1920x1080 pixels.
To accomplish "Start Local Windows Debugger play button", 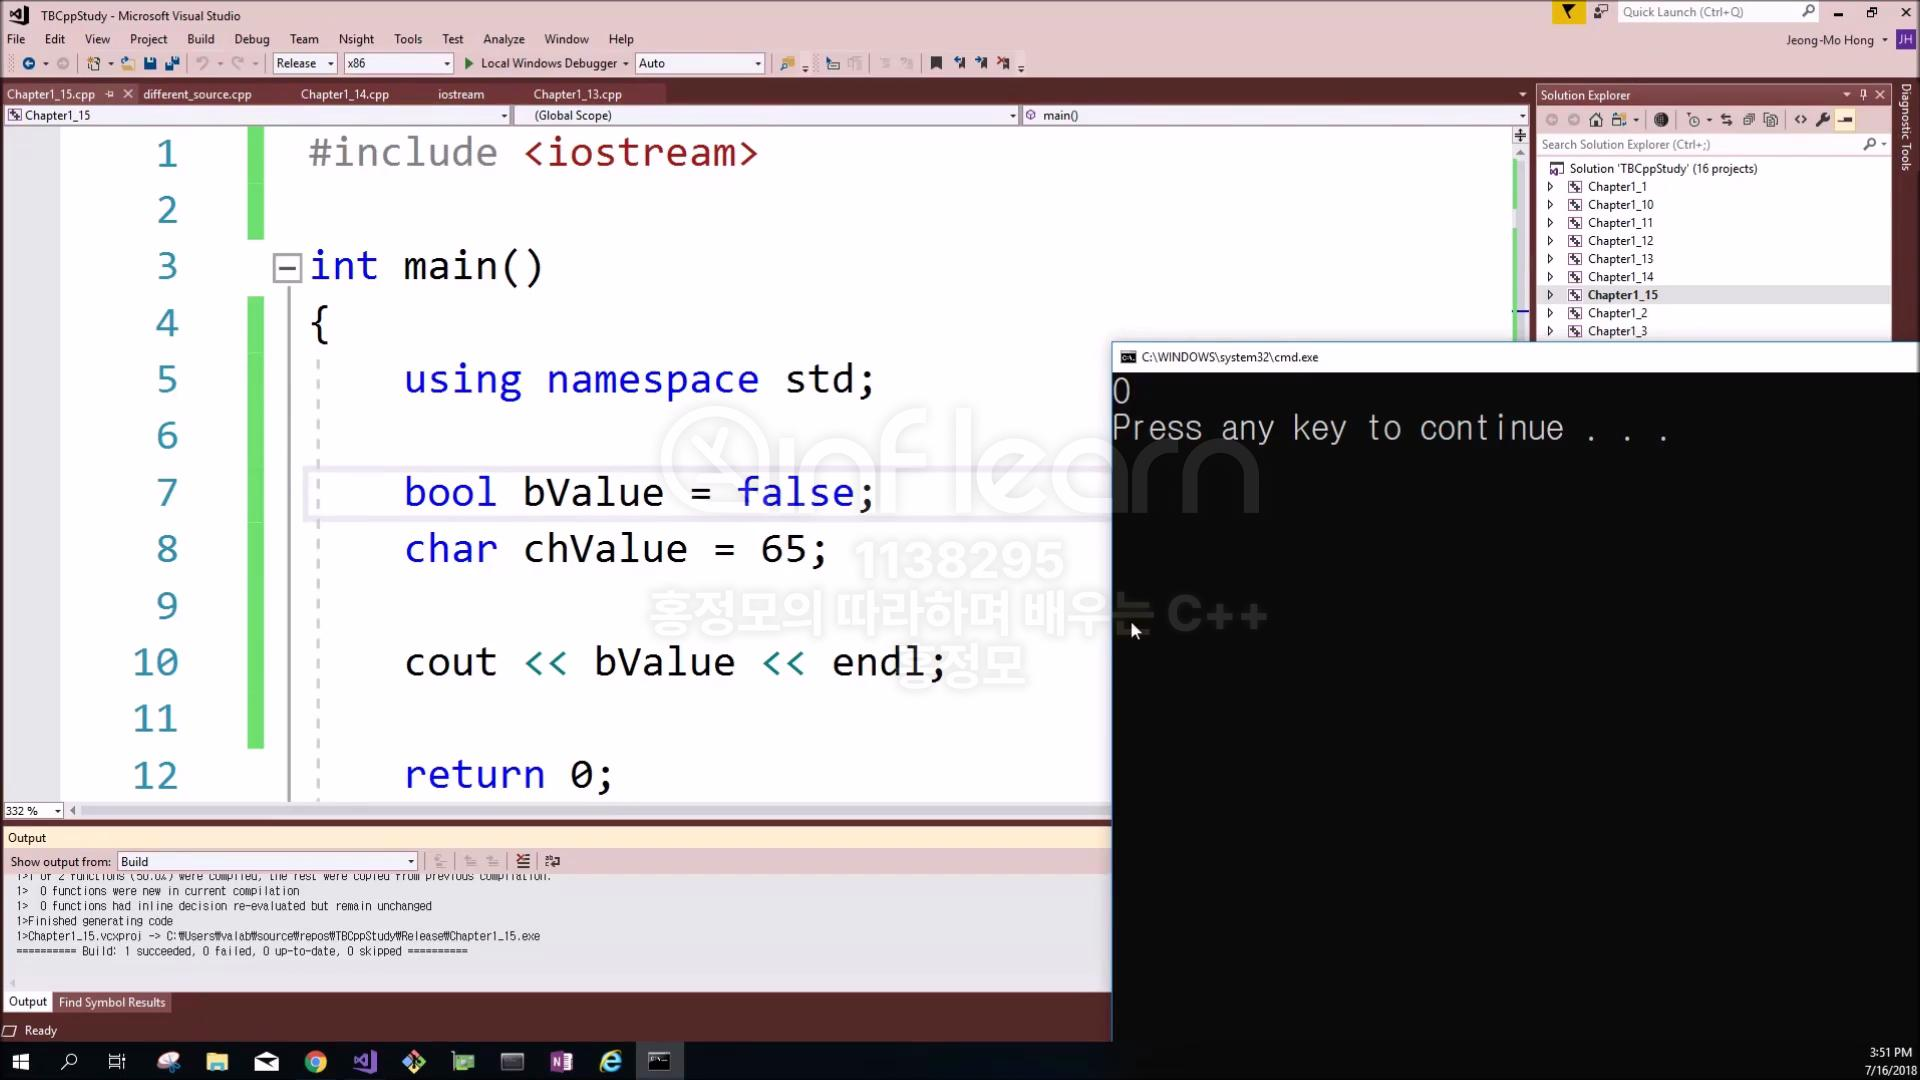I will (469, 63).
